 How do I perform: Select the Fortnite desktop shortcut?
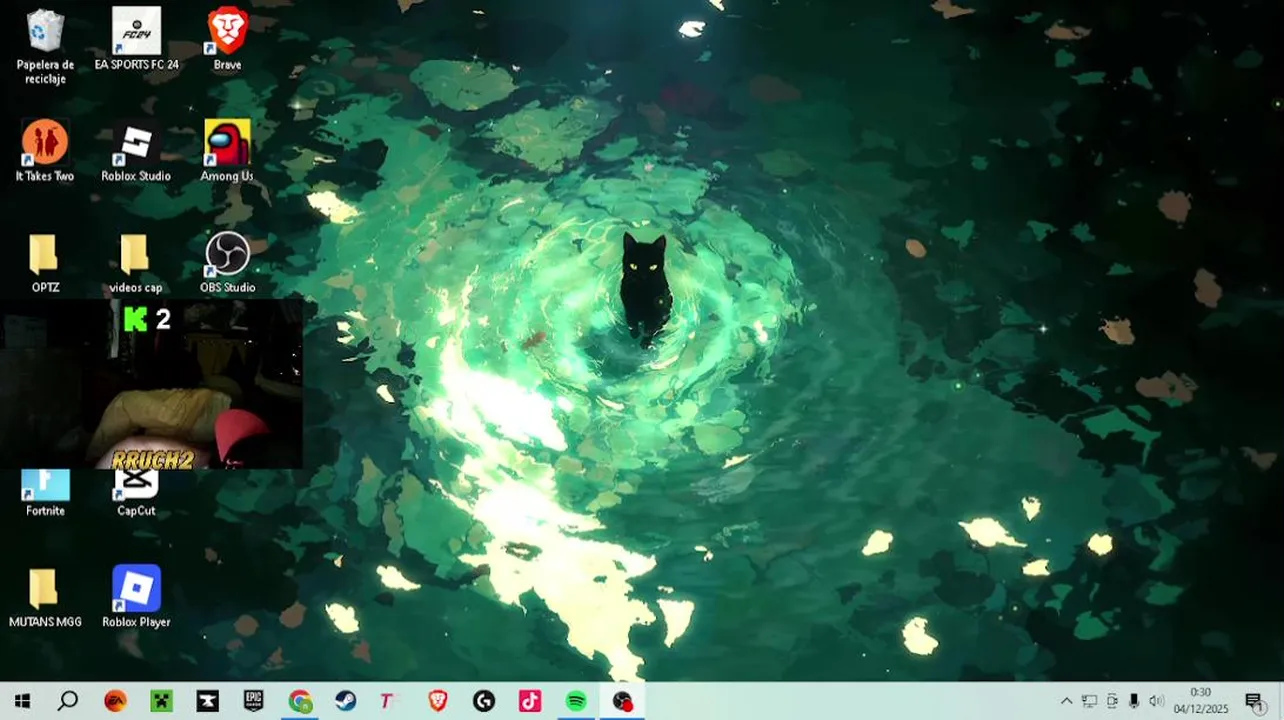(45, 493)
